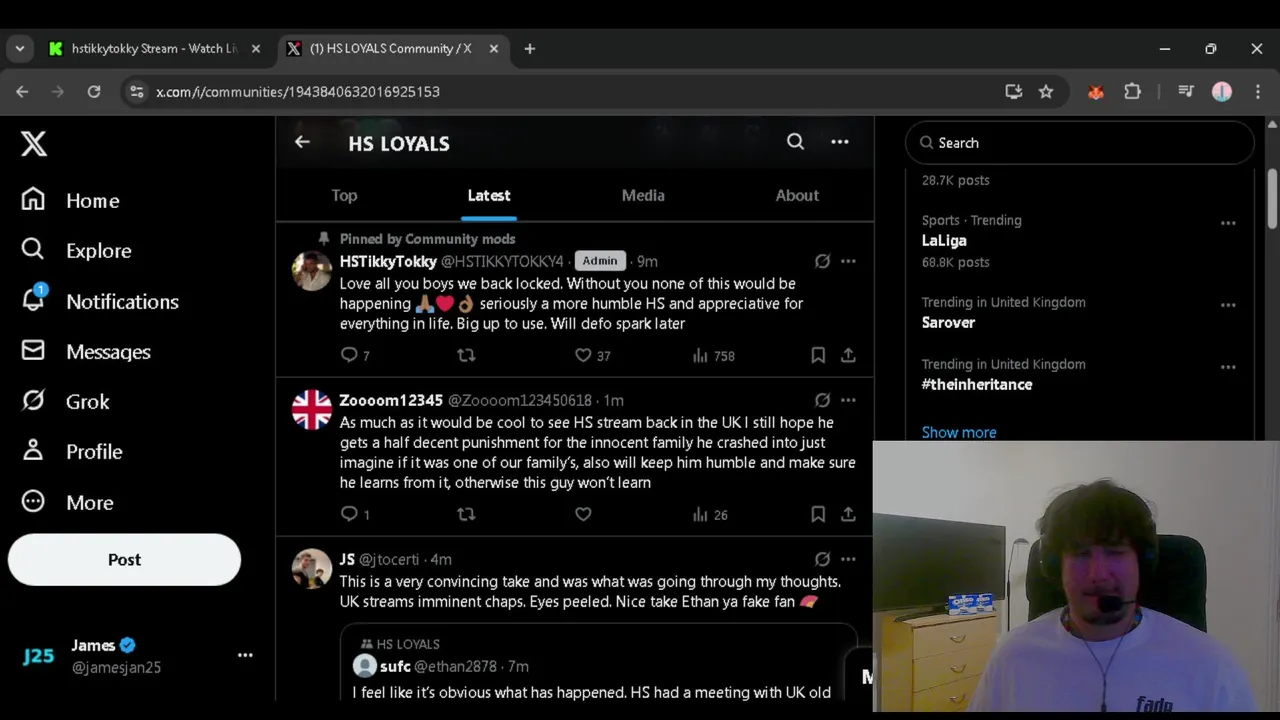The image size is (1280, 720).
Task: Open options for #theinheritance trend
Action: pos(1228,367)
